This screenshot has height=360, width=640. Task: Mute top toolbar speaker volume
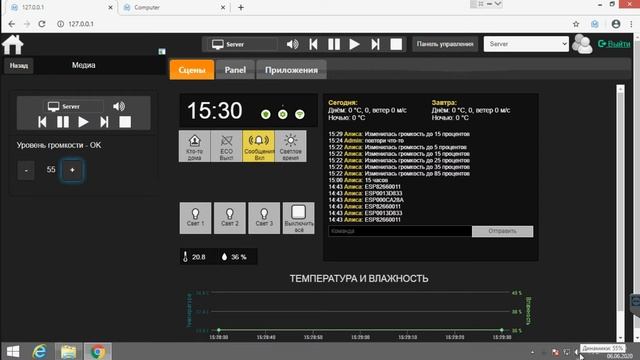point(292,44)
